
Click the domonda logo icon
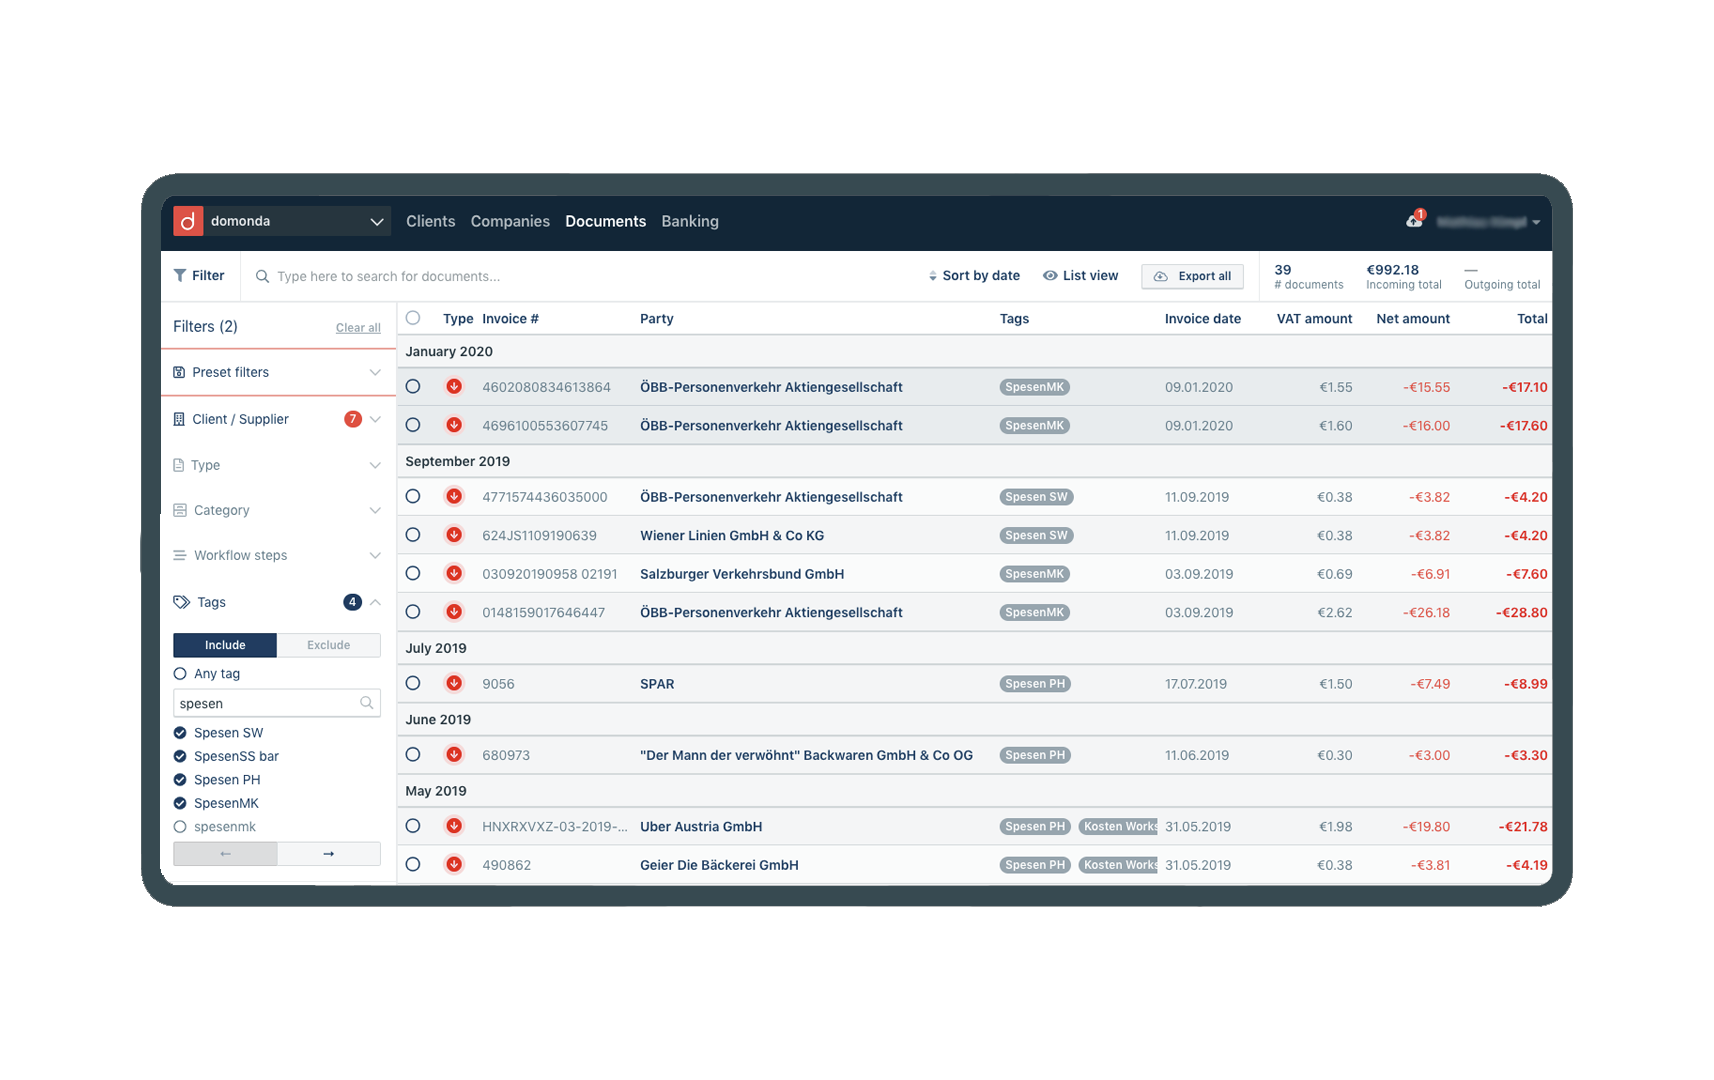tap(188, 221)
